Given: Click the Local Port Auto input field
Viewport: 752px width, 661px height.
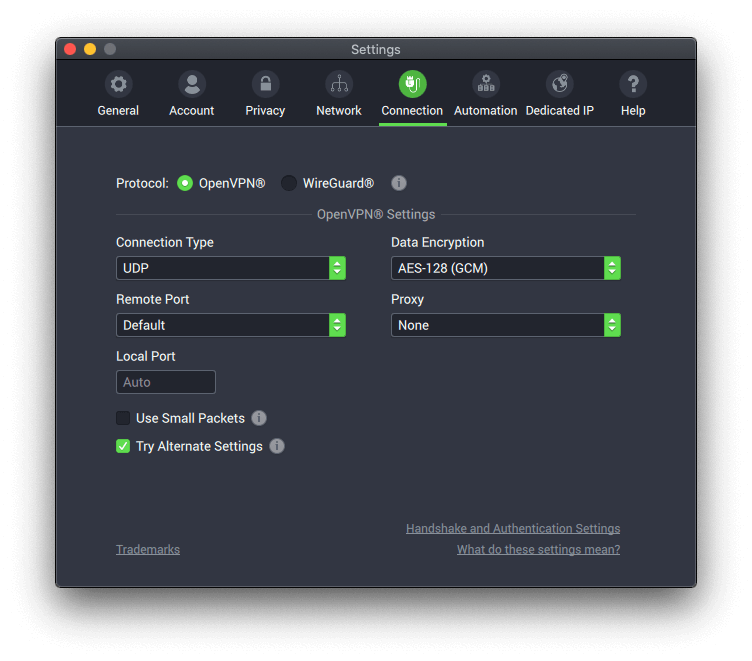Looking at the screenshot, I should coord(166,382).
